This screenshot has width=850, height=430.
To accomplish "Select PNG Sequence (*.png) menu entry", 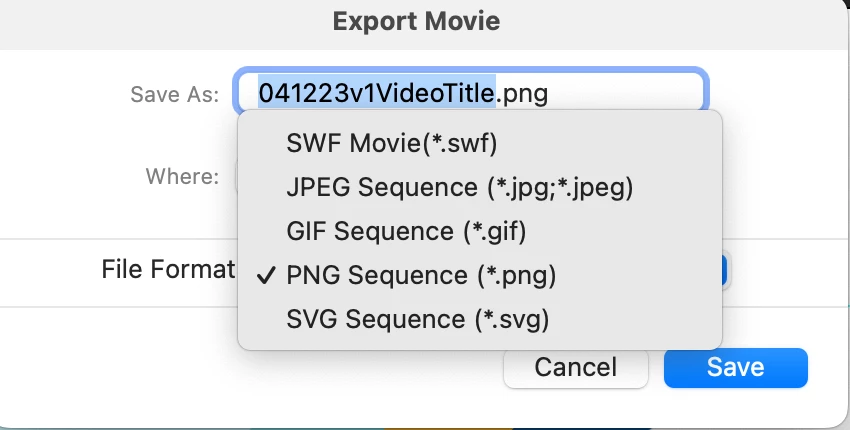I will [420, 275].
